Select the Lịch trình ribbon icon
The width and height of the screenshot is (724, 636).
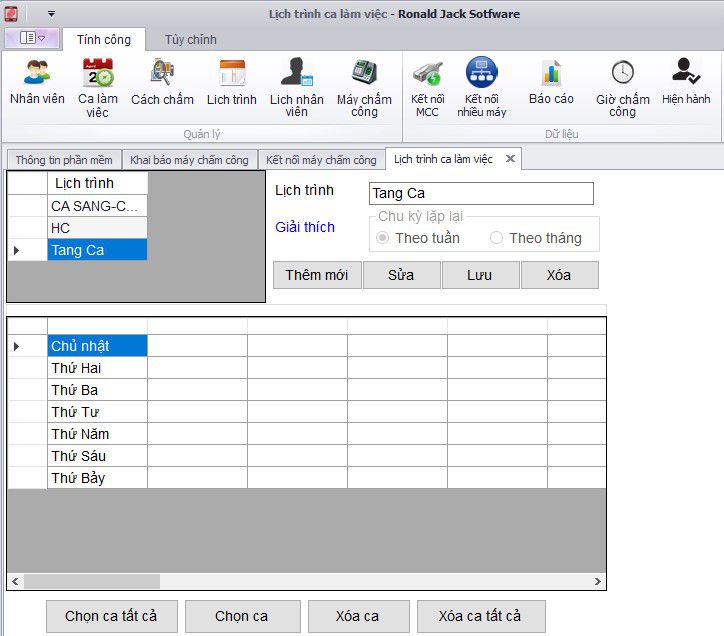click(232, 74)
